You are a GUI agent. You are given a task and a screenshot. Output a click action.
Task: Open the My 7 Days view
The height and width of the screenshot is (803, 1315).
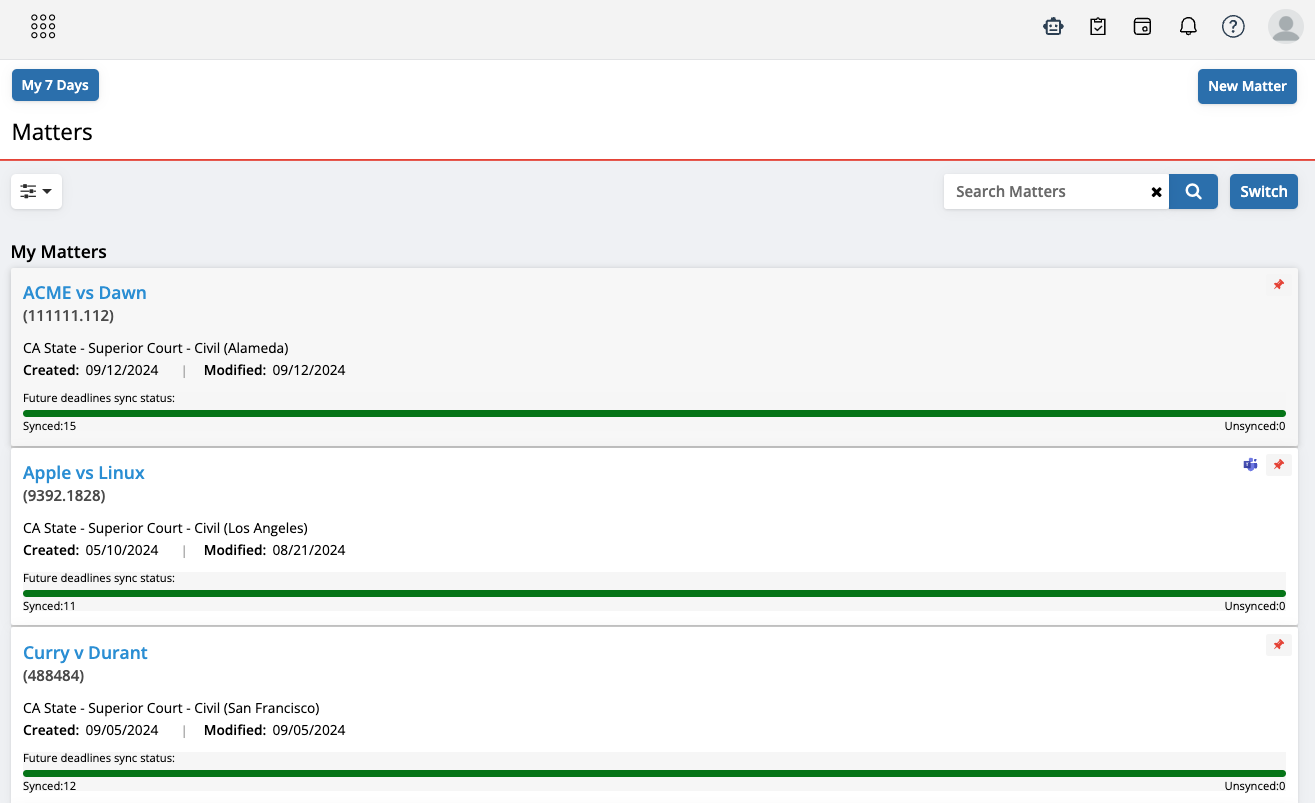click(x=55, y=85)
